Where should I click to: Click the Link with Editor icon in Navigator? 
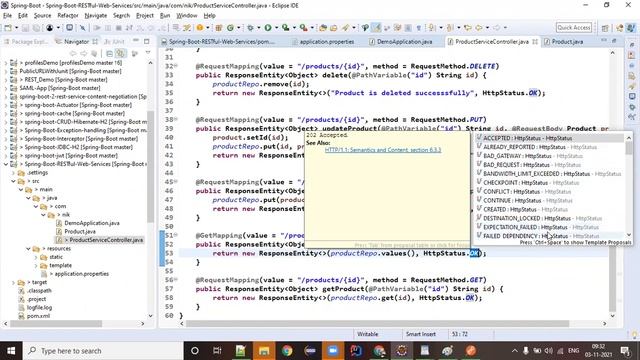click(x=120, y=53)
